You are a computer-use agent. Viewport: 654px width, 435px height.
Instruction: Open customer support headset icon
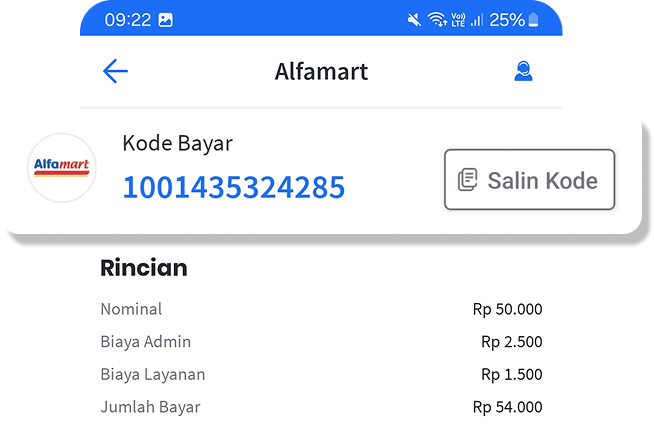click(522, 71)
